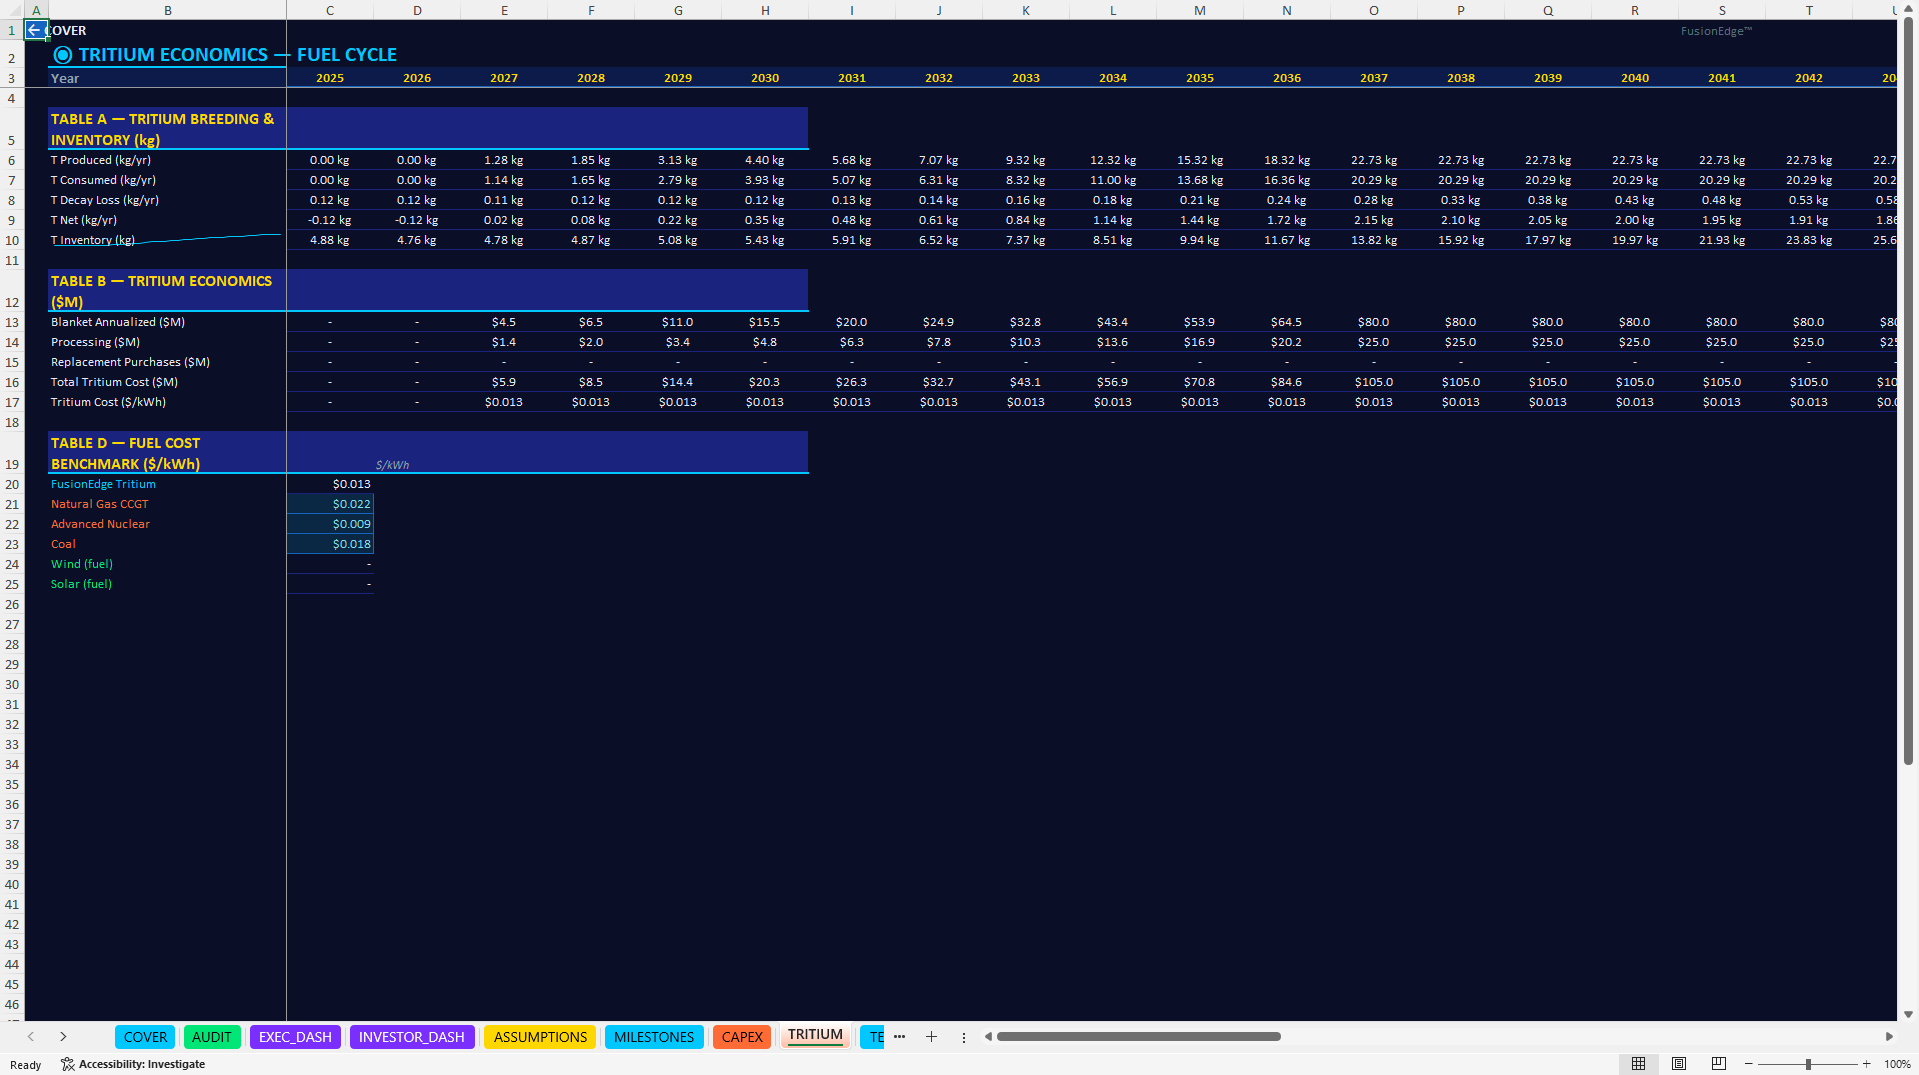Switch to Normal view in status bar

[x=1638, y=1064]
